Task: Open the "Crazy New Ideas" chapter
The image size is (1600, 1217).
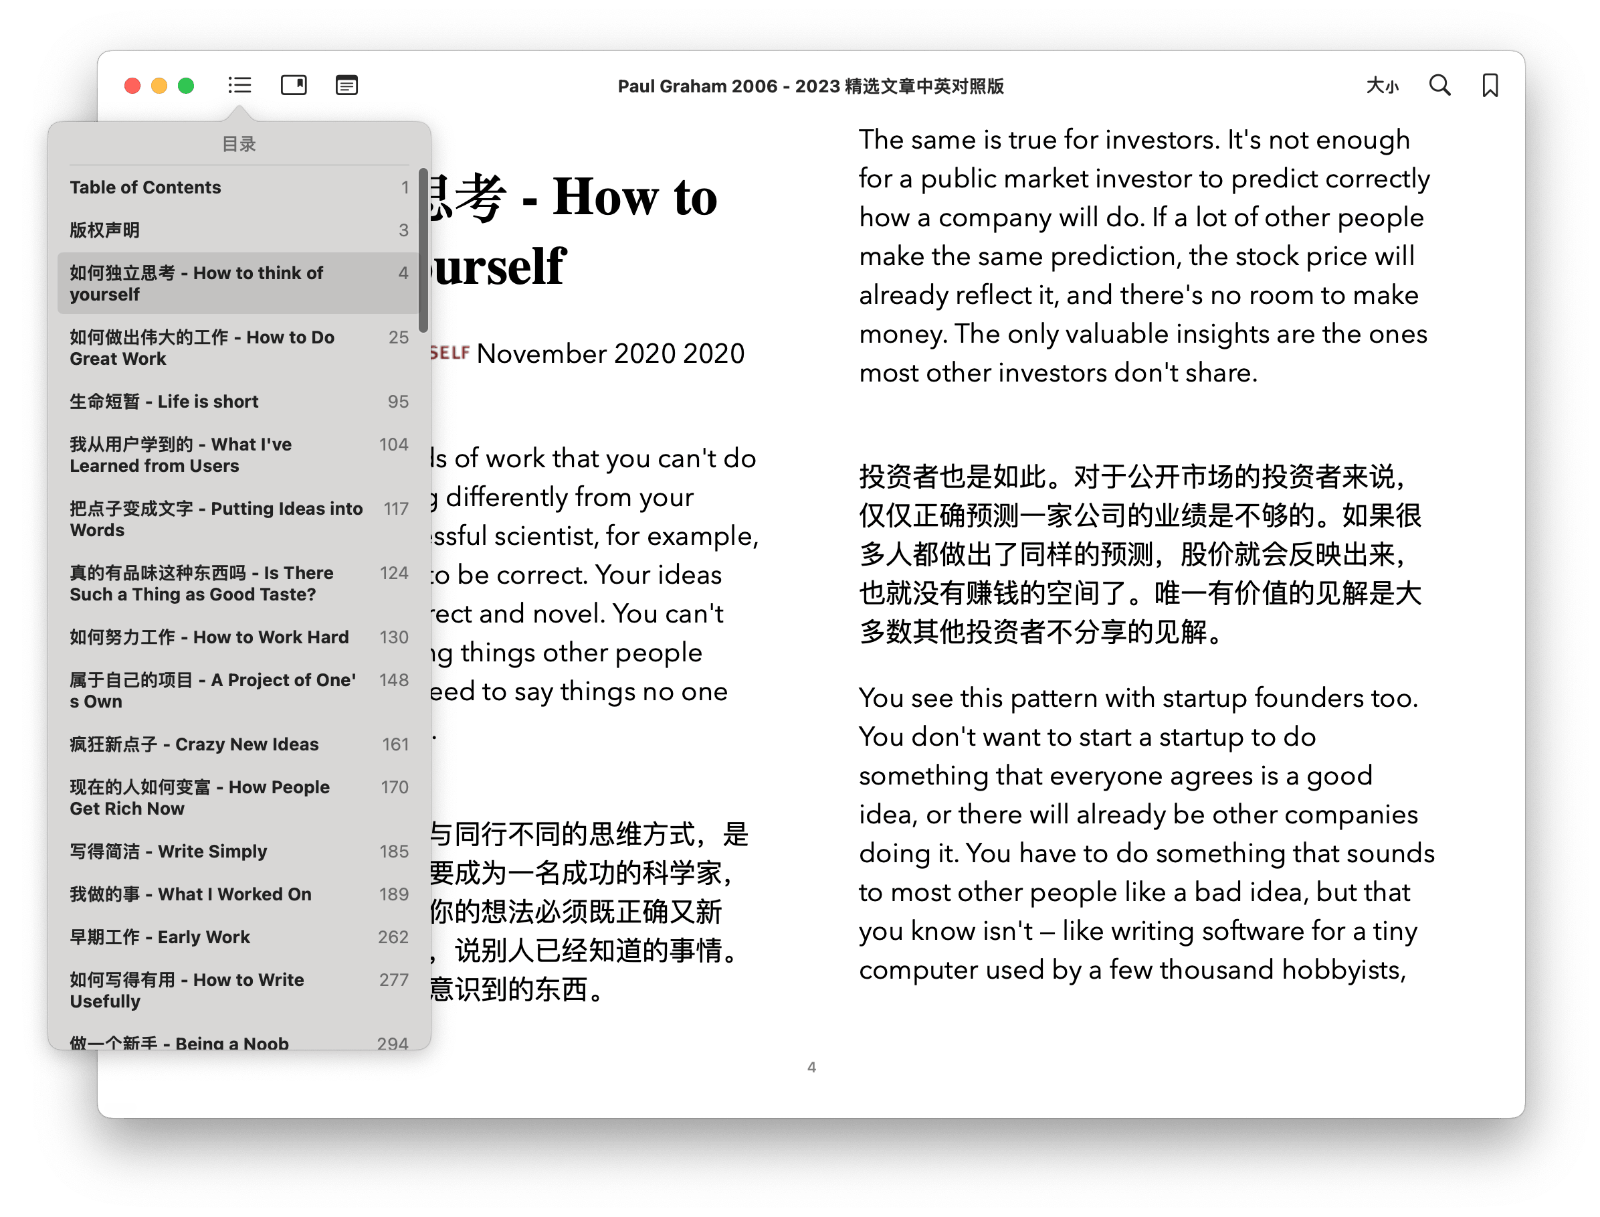Action: click(193, 744)
